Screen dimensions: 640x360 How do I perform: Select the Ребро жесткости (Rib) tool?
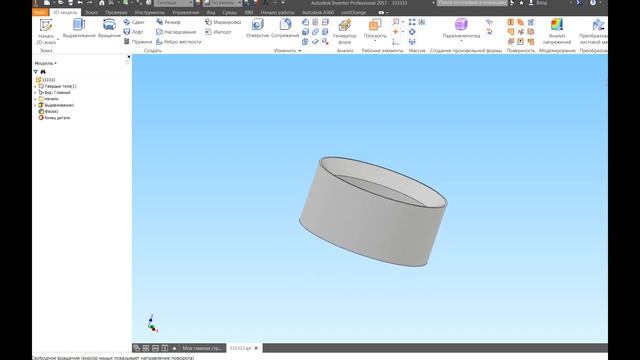179,42
